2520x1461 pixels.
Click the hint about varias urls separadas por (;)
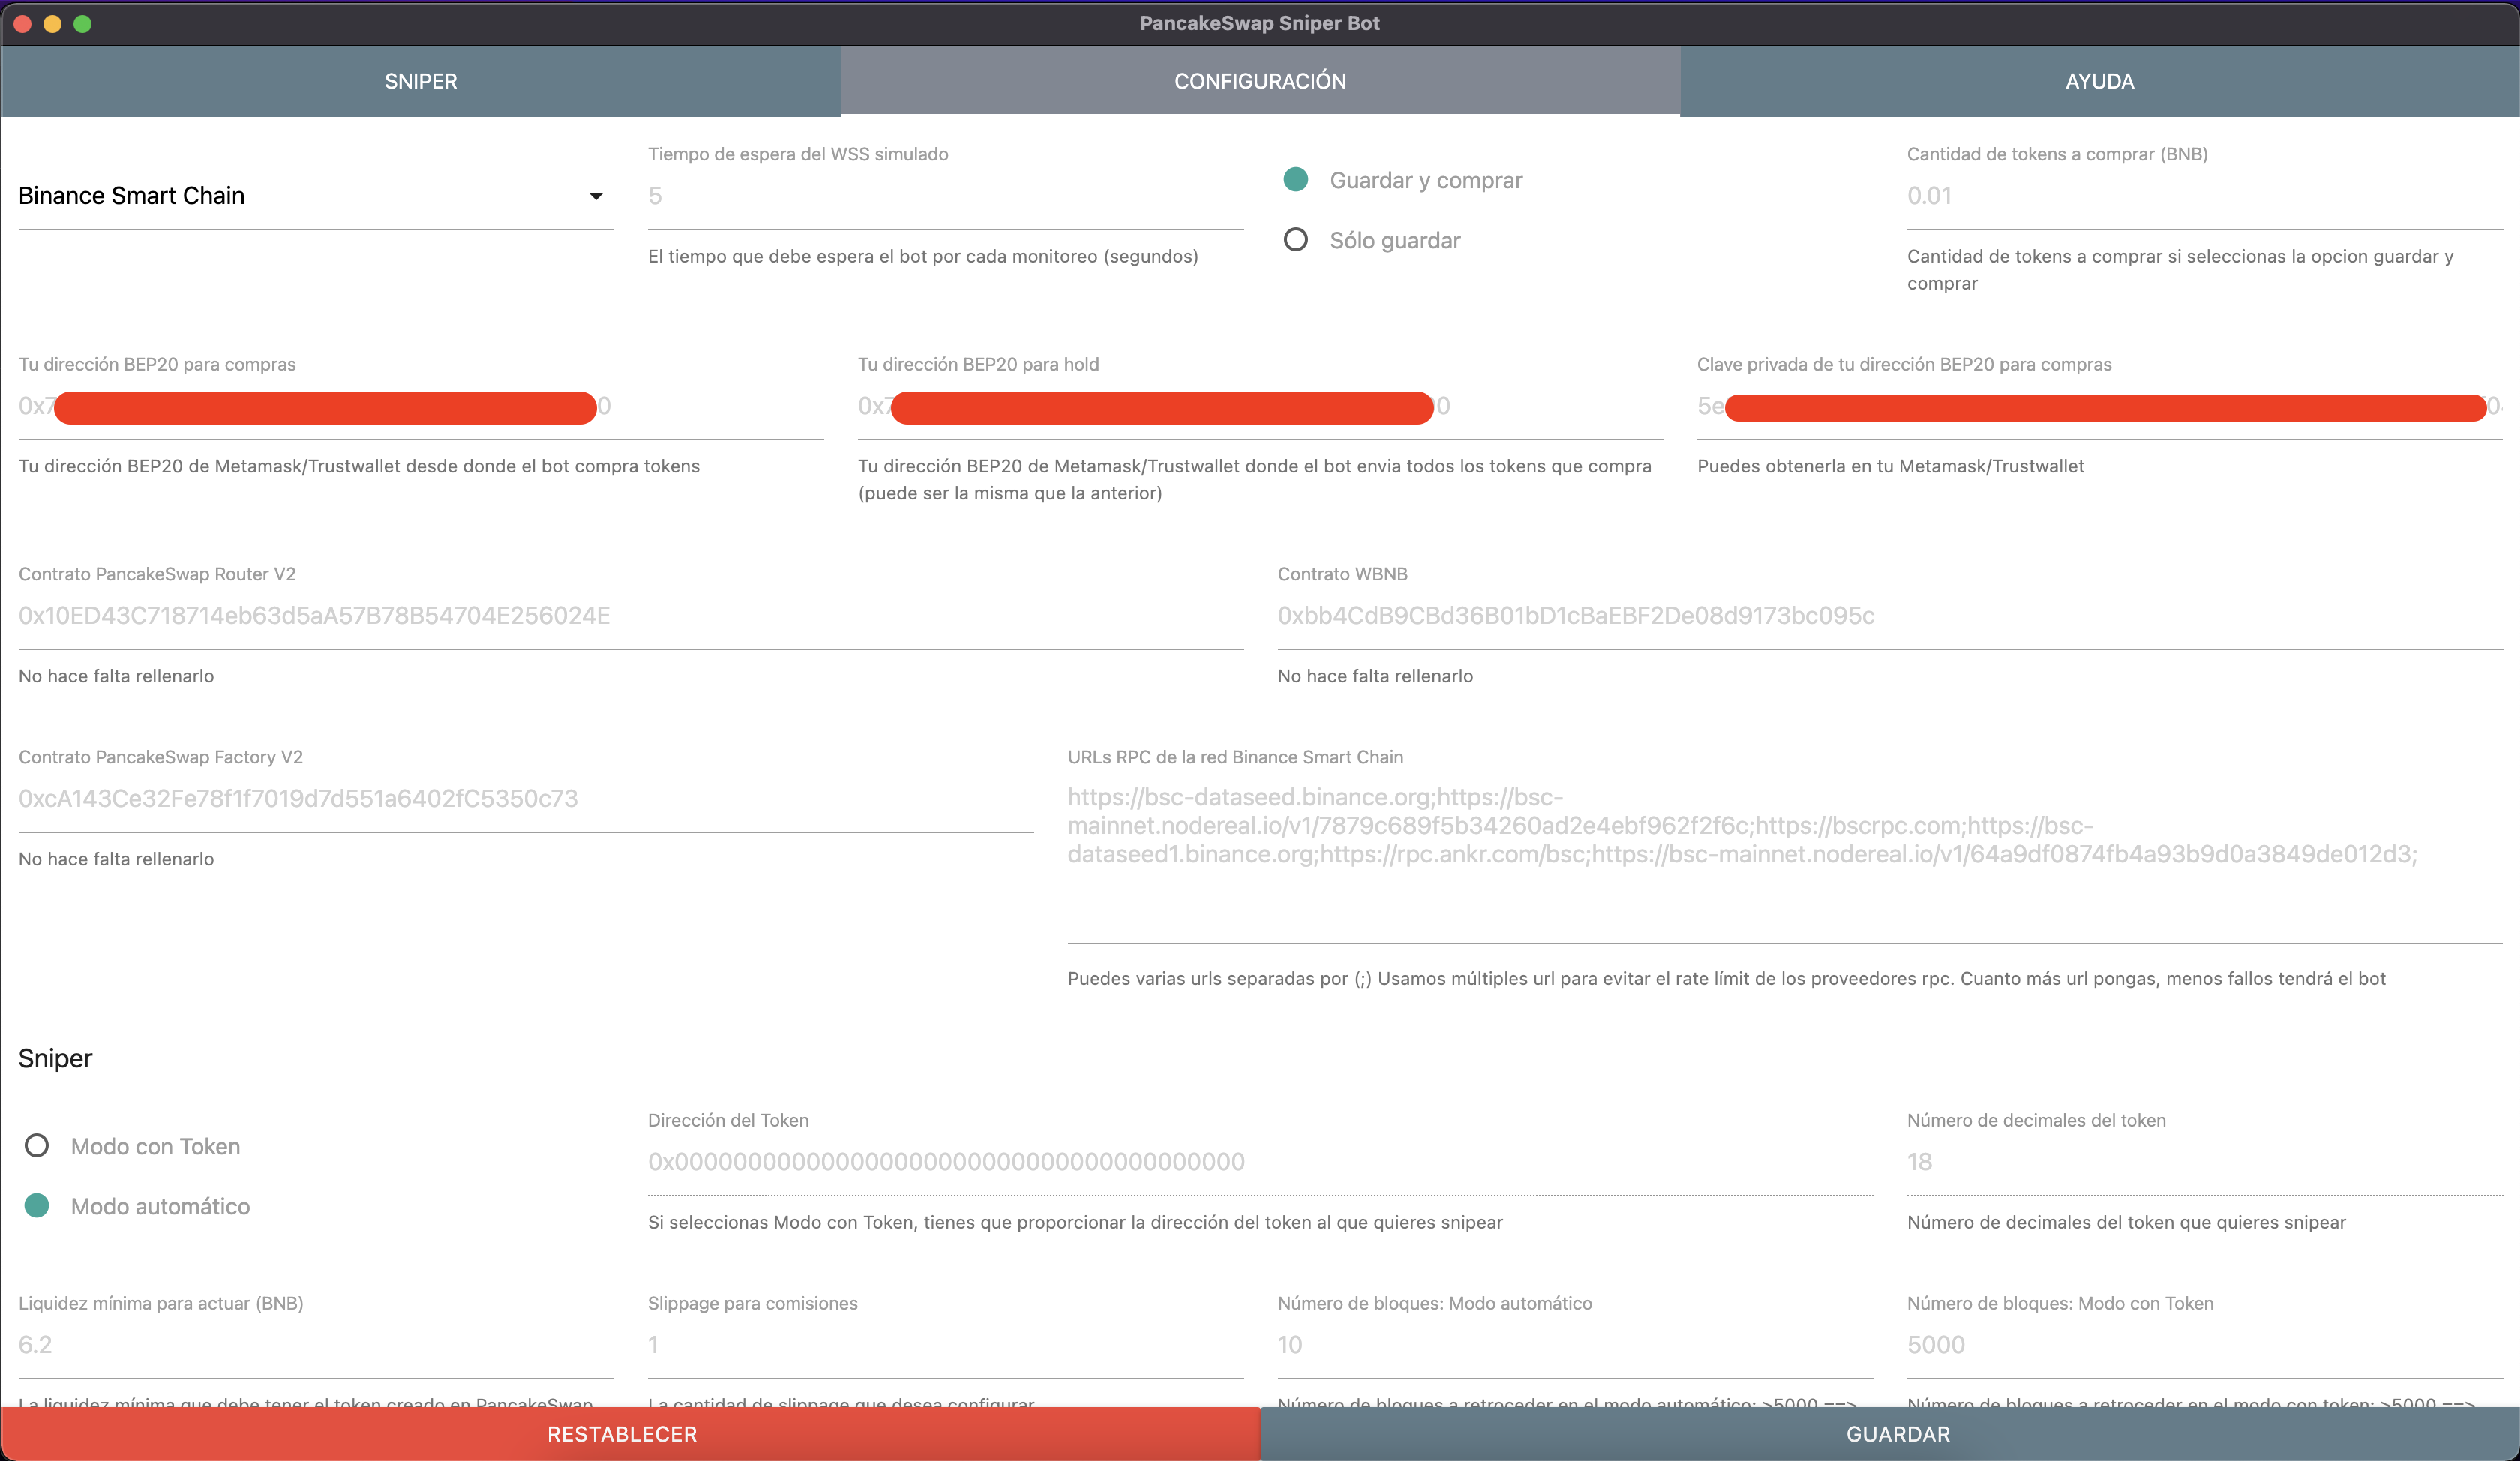(x=1726, y=978)
